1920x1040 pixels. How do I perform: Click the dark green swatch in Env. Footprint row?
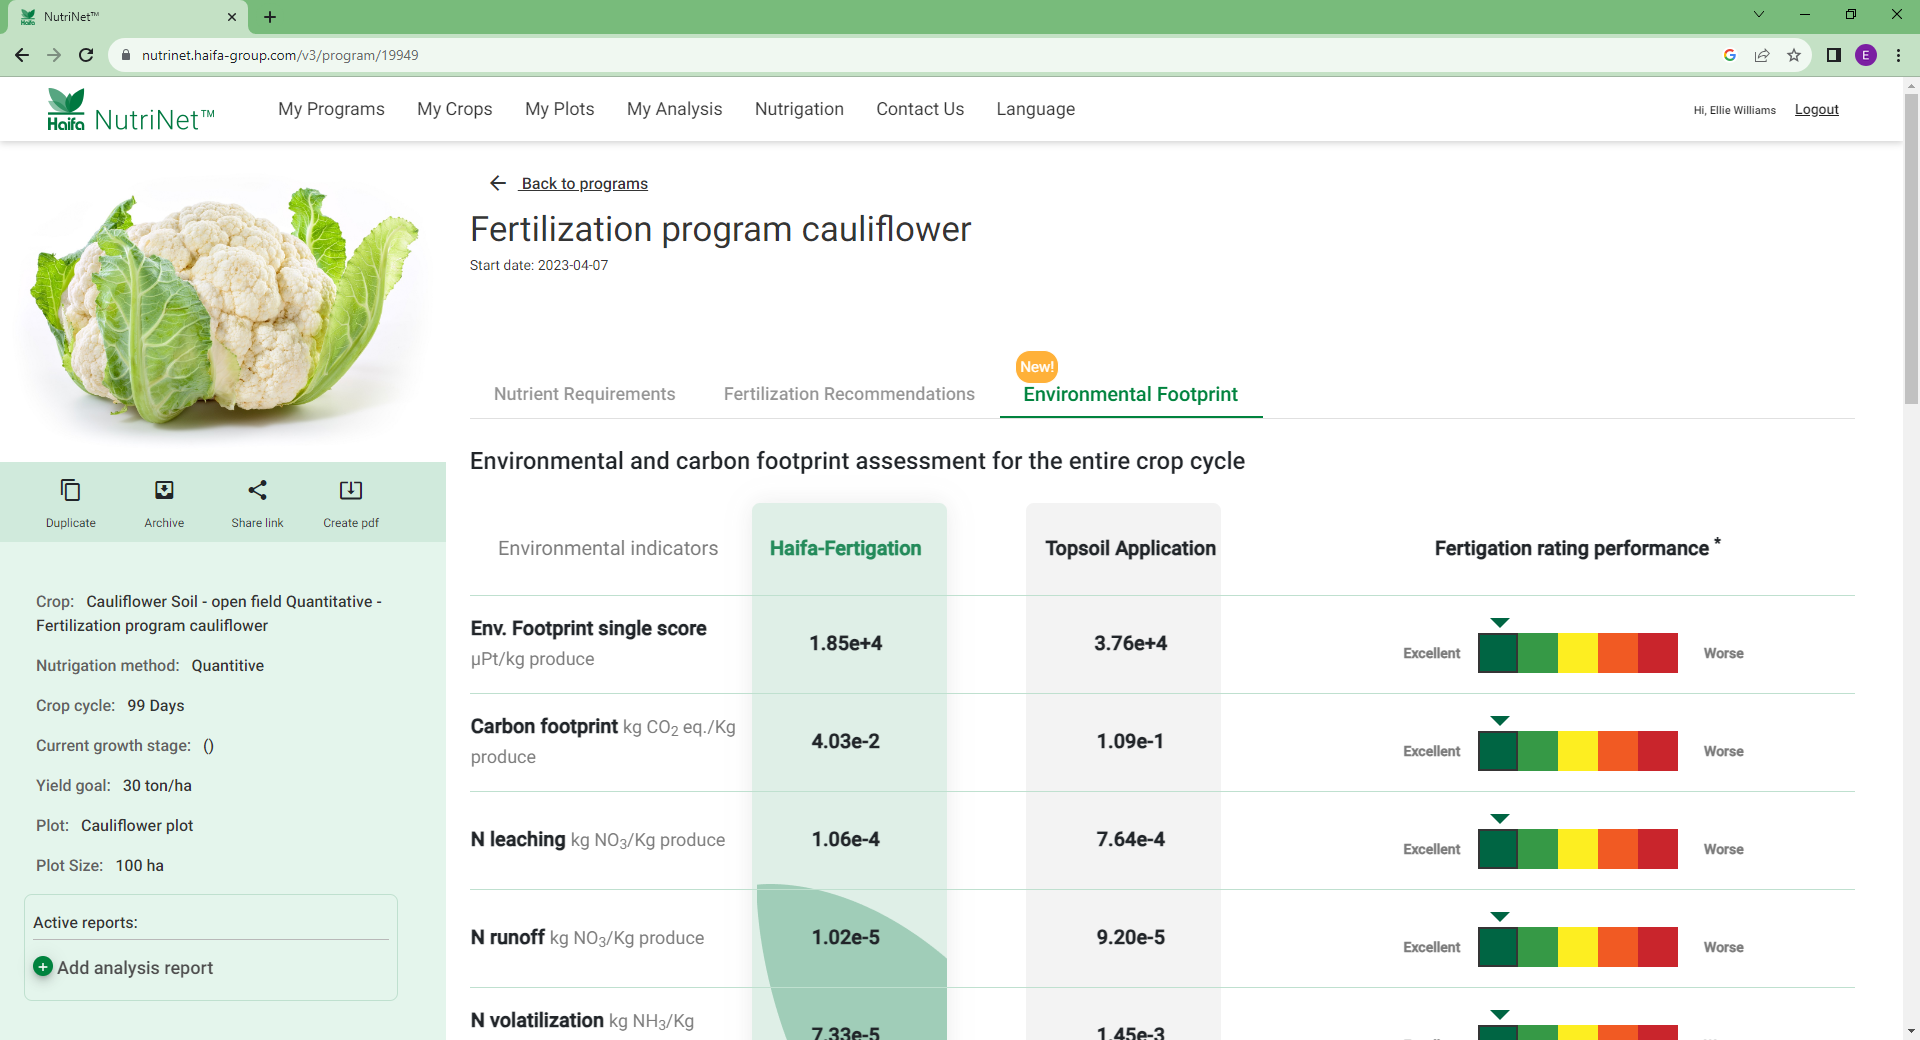click(1498, 653)
